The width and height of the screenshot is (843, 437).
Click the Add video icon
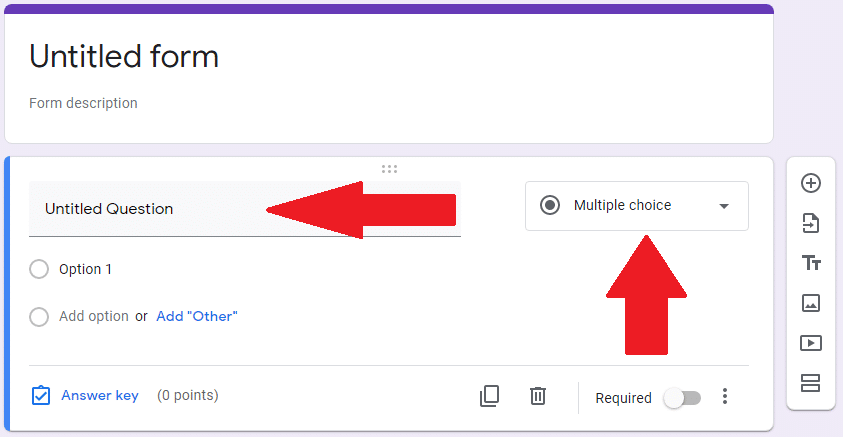point(811,343)
